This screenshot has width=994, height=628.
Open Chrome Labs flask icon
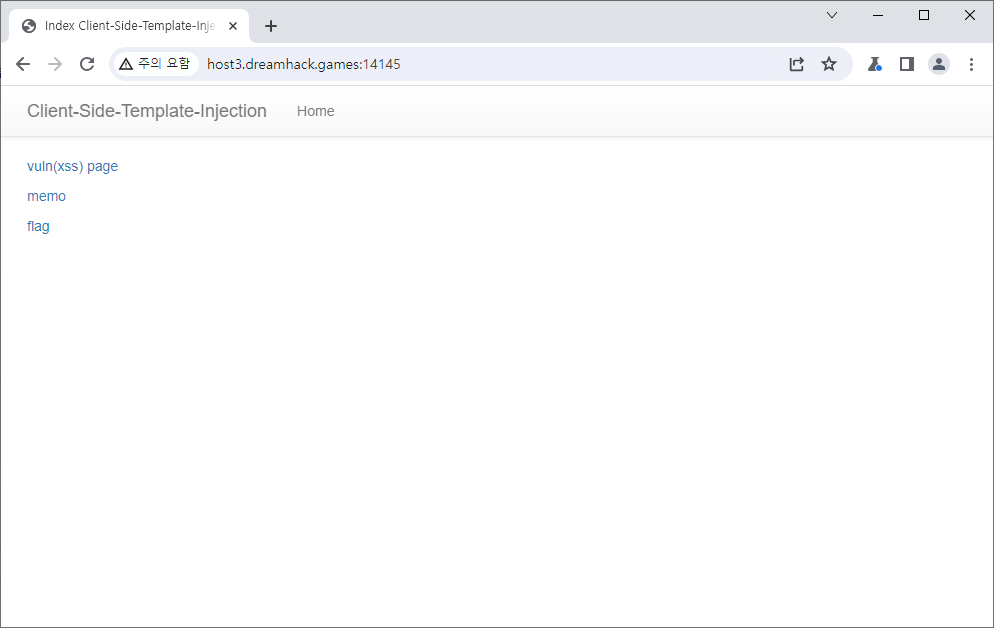[x=875, y=64]
